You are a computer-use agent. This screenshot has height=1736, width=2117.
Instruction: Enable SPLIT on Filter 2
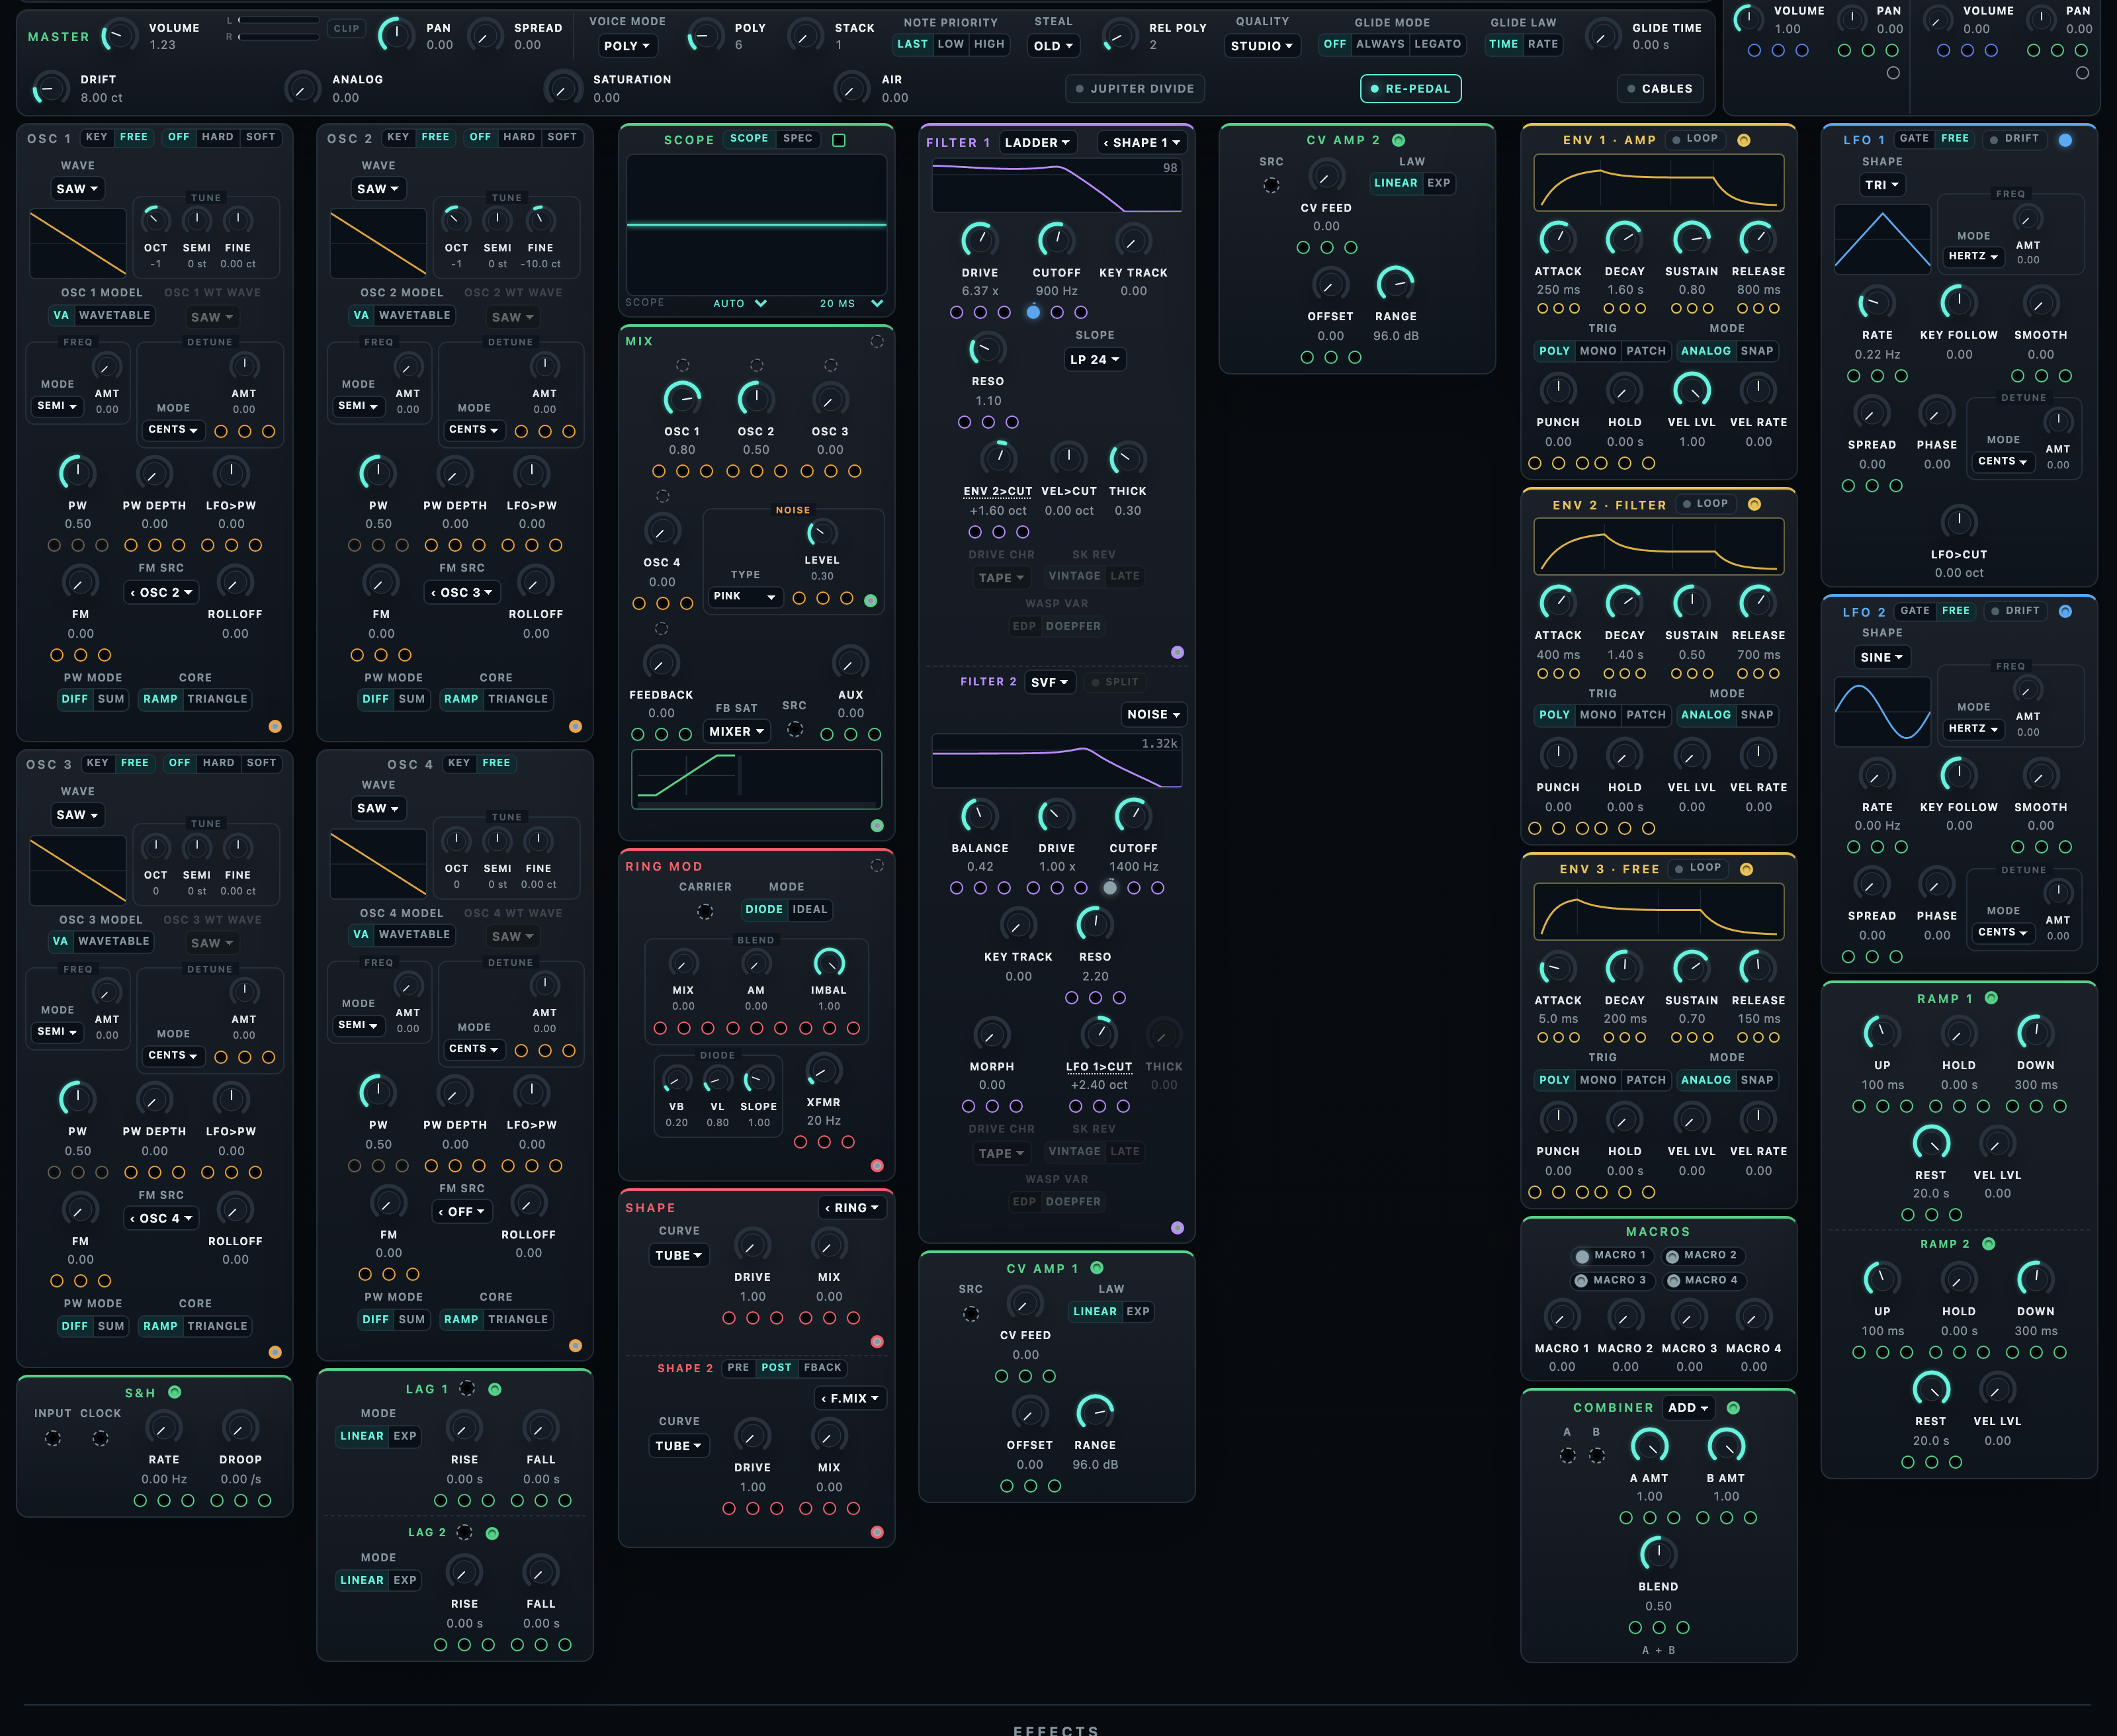click(x=1115, y=682)
